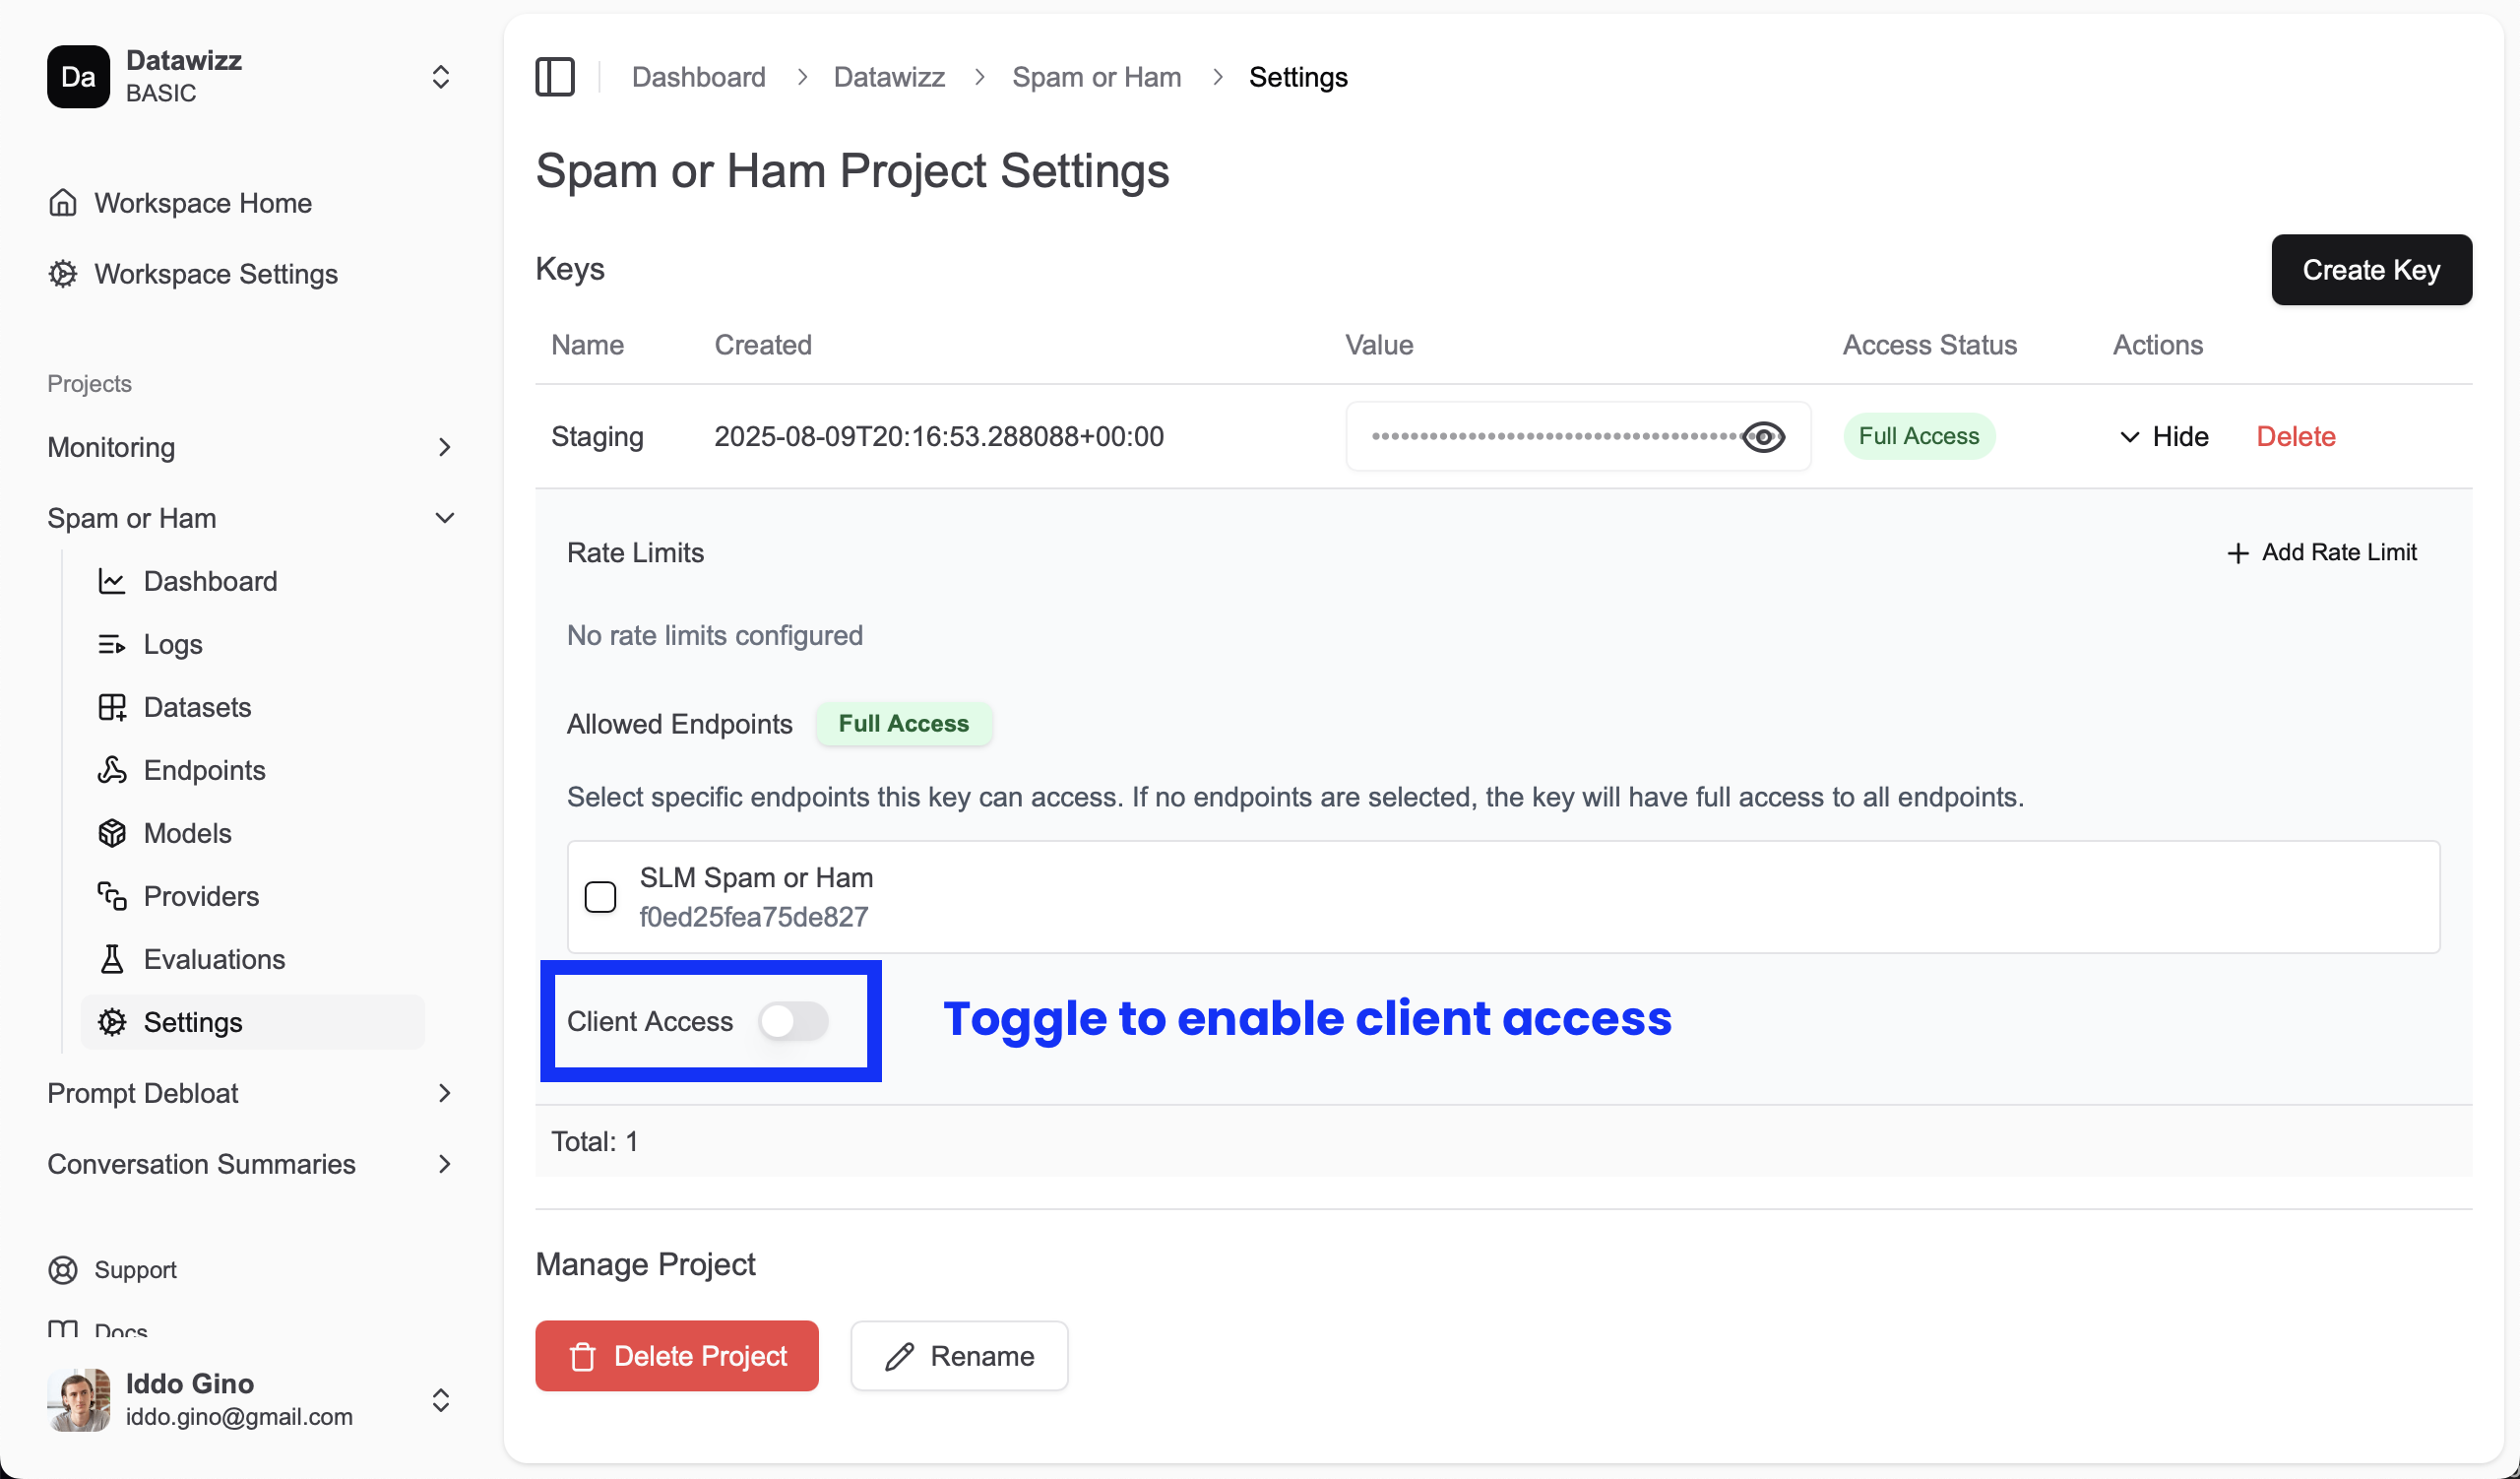Image resolution: width=2520 pixels, height=1479 pixels.
Task: Open the Endpoints section
Action: 204,770
